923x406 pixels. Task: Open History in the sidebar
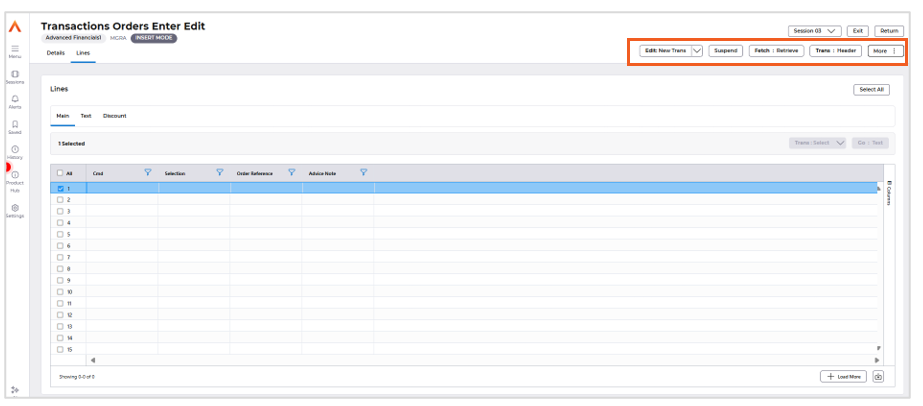15,153
